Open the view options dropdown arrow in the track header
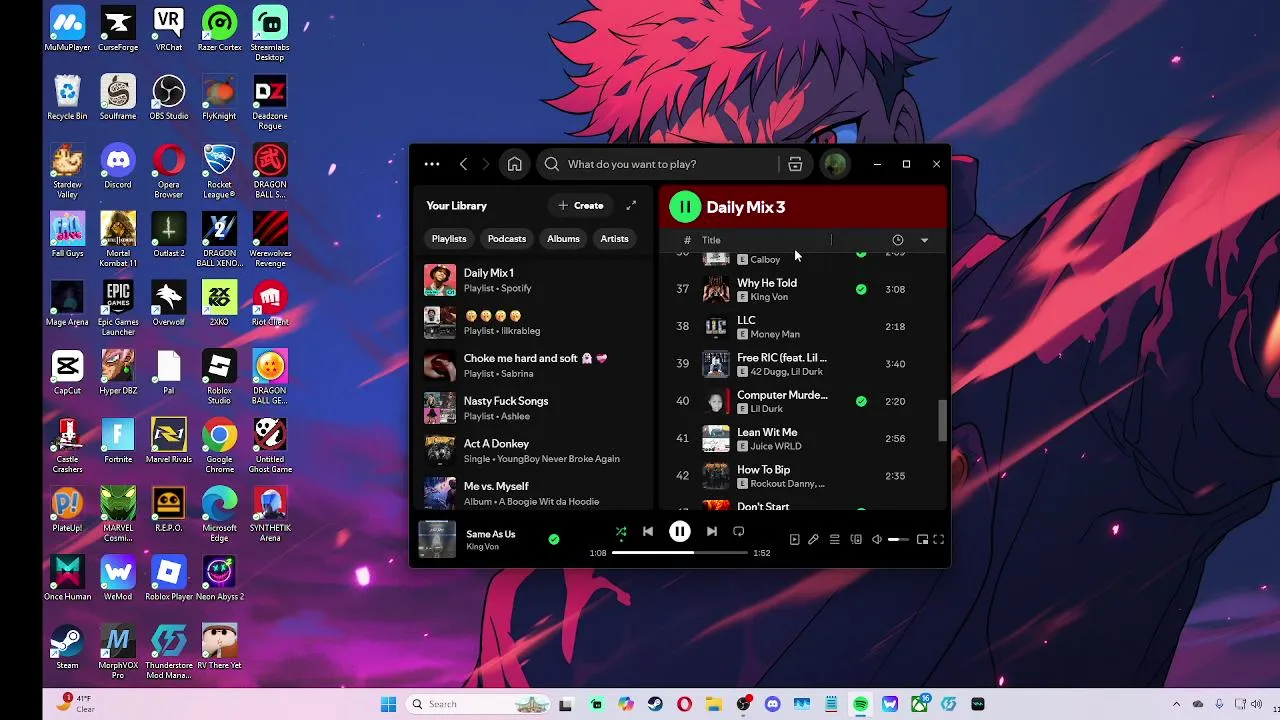Screen dimensions: 1280x720 click(x=924, y=240)
